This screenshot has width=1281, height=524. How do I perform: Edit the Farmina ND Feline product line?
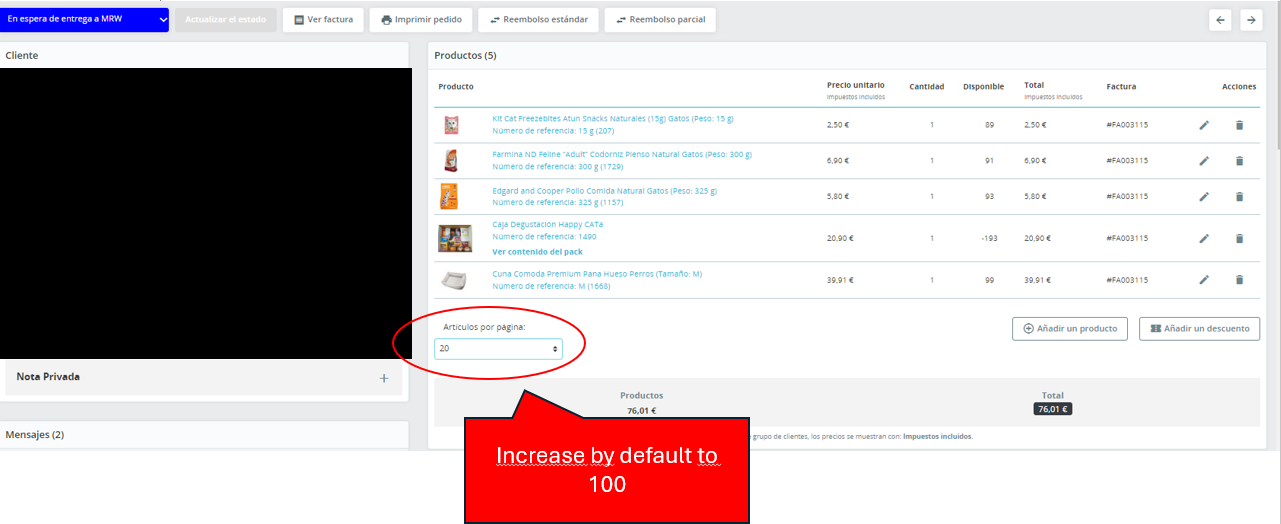[x=1204, y=161]
